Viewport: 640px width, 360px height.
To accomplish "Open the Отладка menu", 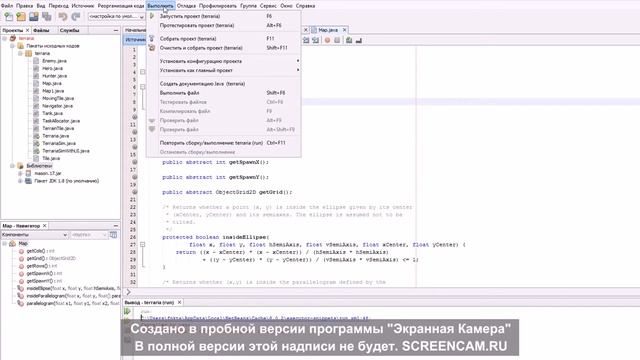I will tap(186, 6).
